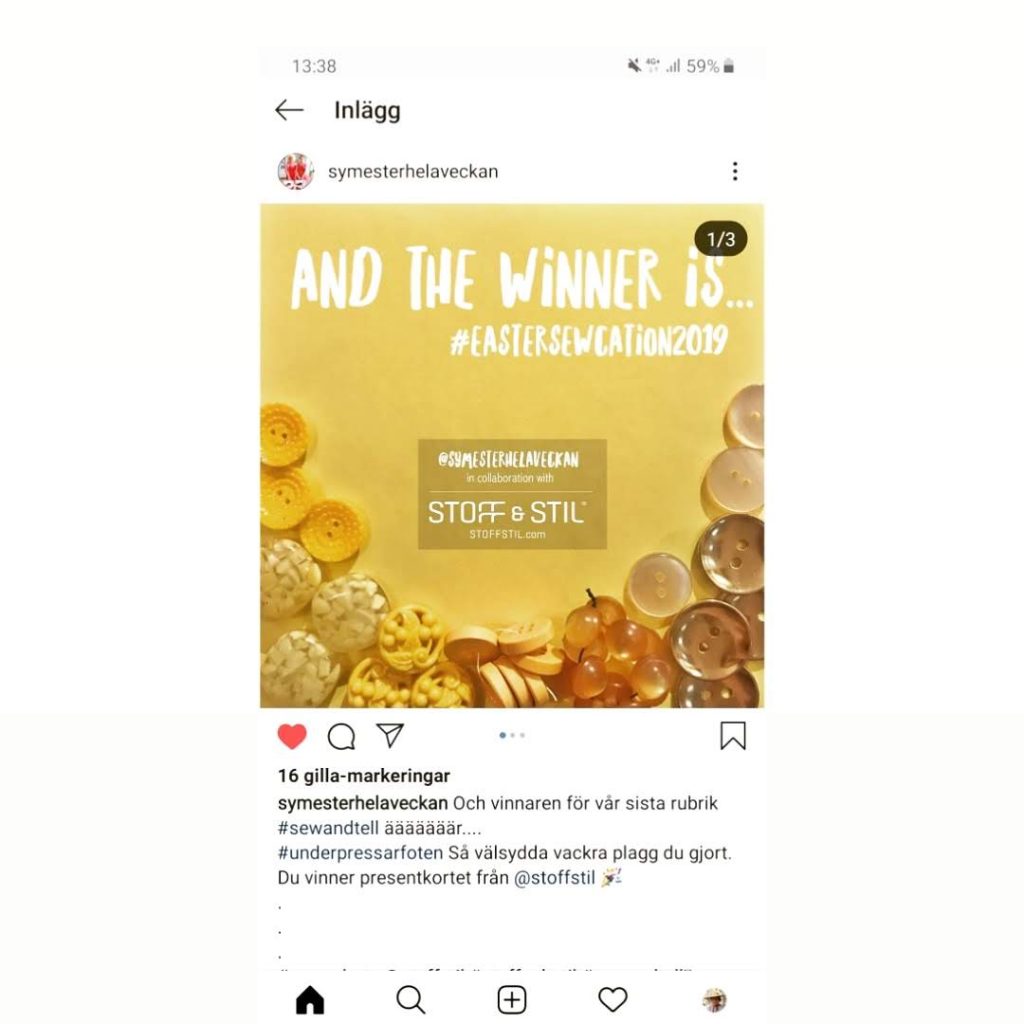Viewport: 1024px width, 1024px height.
Task: Create a new post with plus icon
Action: click(512, 1000)
